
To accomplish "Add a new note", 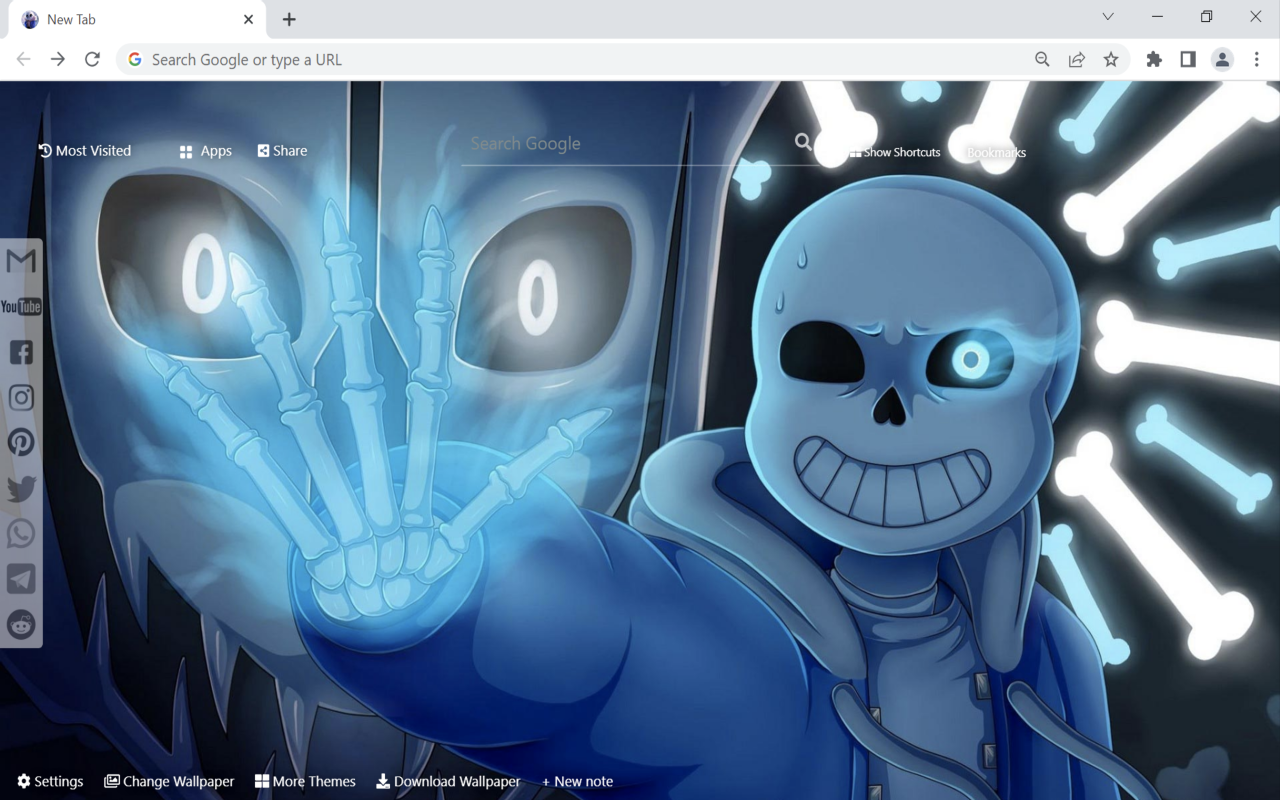I will 577,781.
